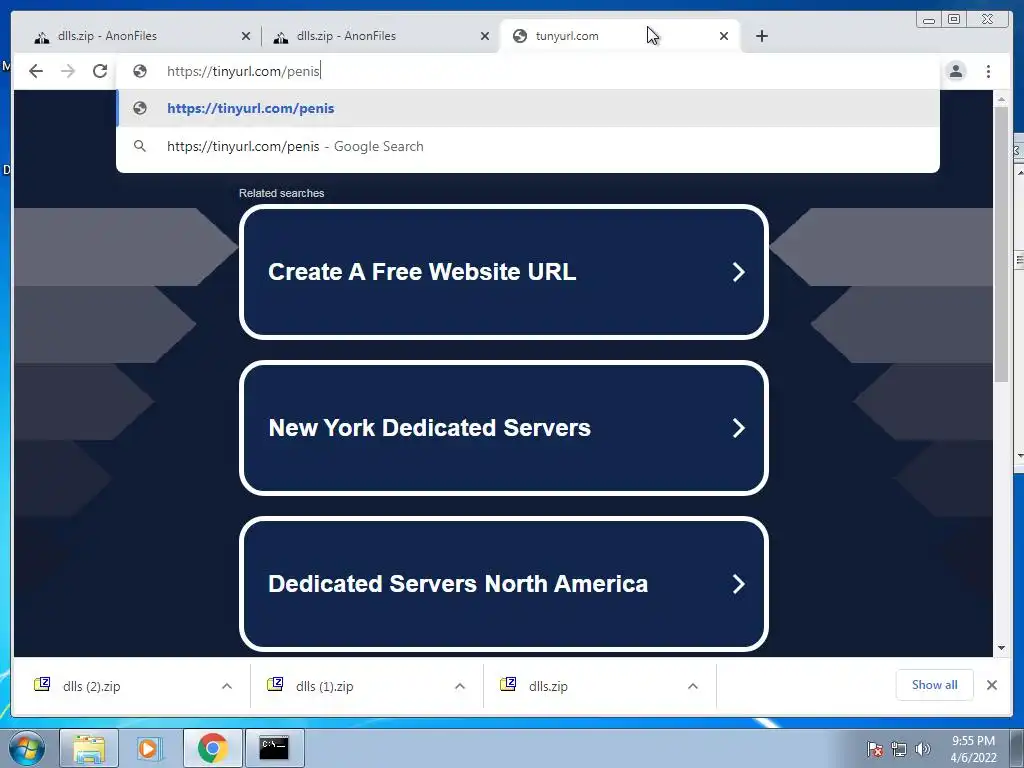
Task: Launch Windows Media Player from taskbar
Action: [149, 748]
